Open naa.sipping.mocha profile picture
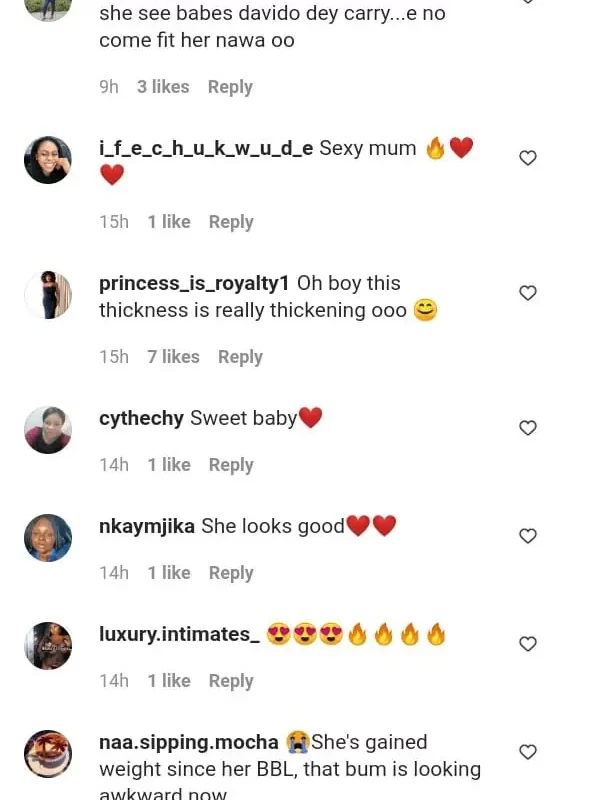The width and height of the screenshot is (600, 800). coord(48,754)
